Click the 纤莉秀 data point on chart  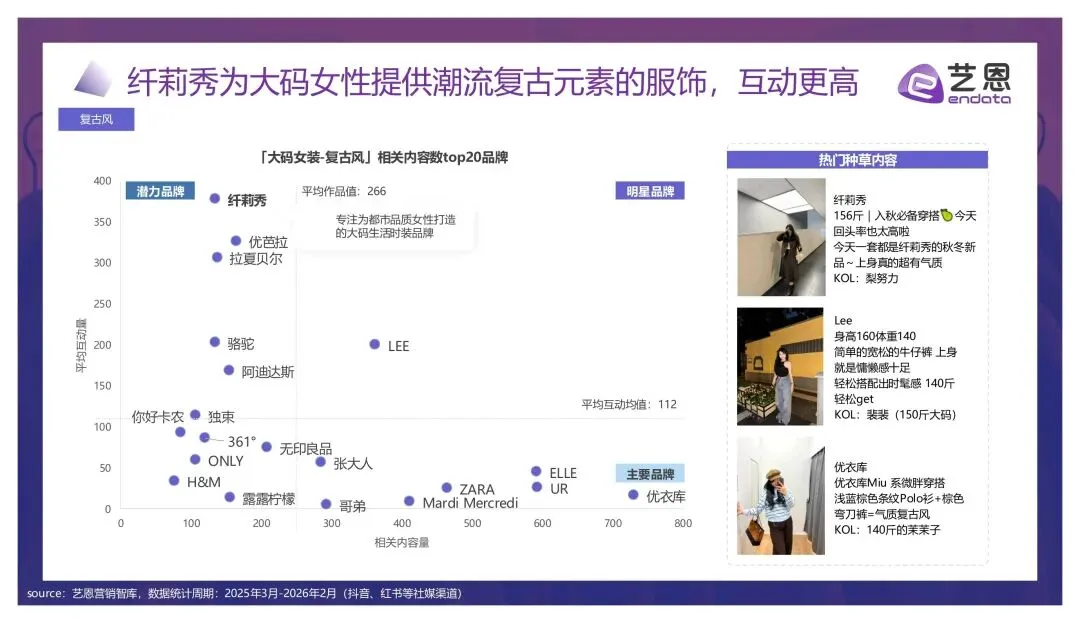coord(215,198)
